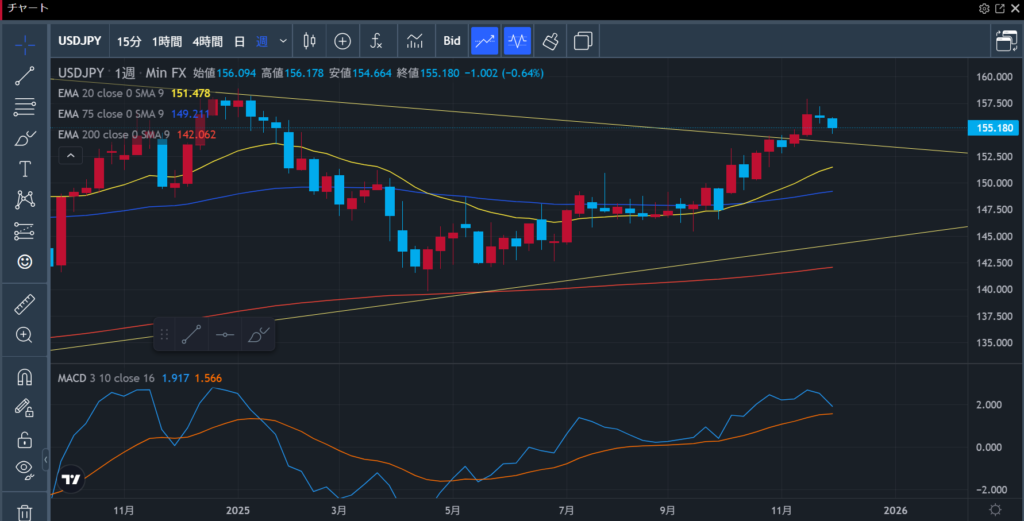The width and height of the screenshot is (1024, 521).
Task: Switch to the 15分 timeframe
Action: [129, 41]
